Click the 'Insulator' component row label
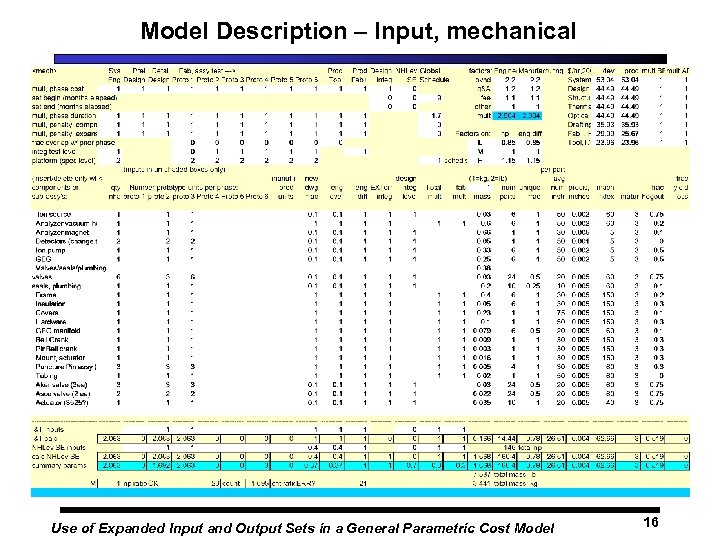Image resolution: width=720 pixels, height=540 pixels. click(50, 304)
